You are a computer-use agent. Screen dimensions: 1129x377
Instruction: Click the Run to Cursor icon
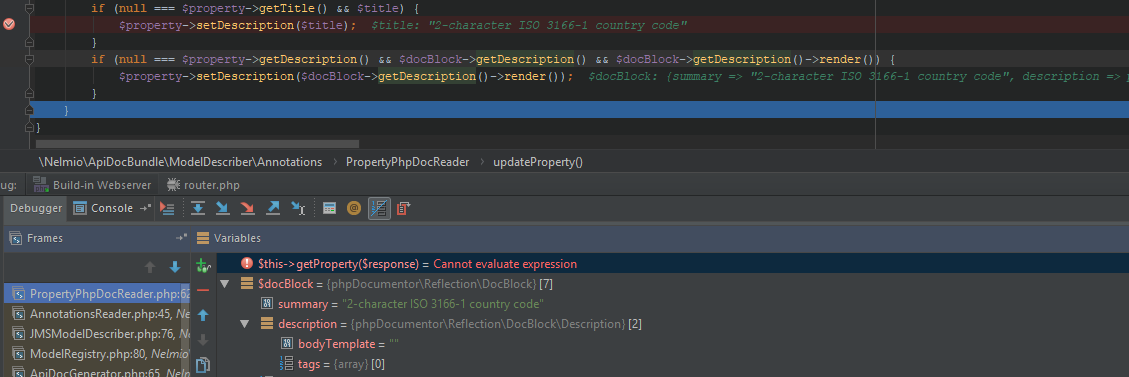[x=298, y=209]
